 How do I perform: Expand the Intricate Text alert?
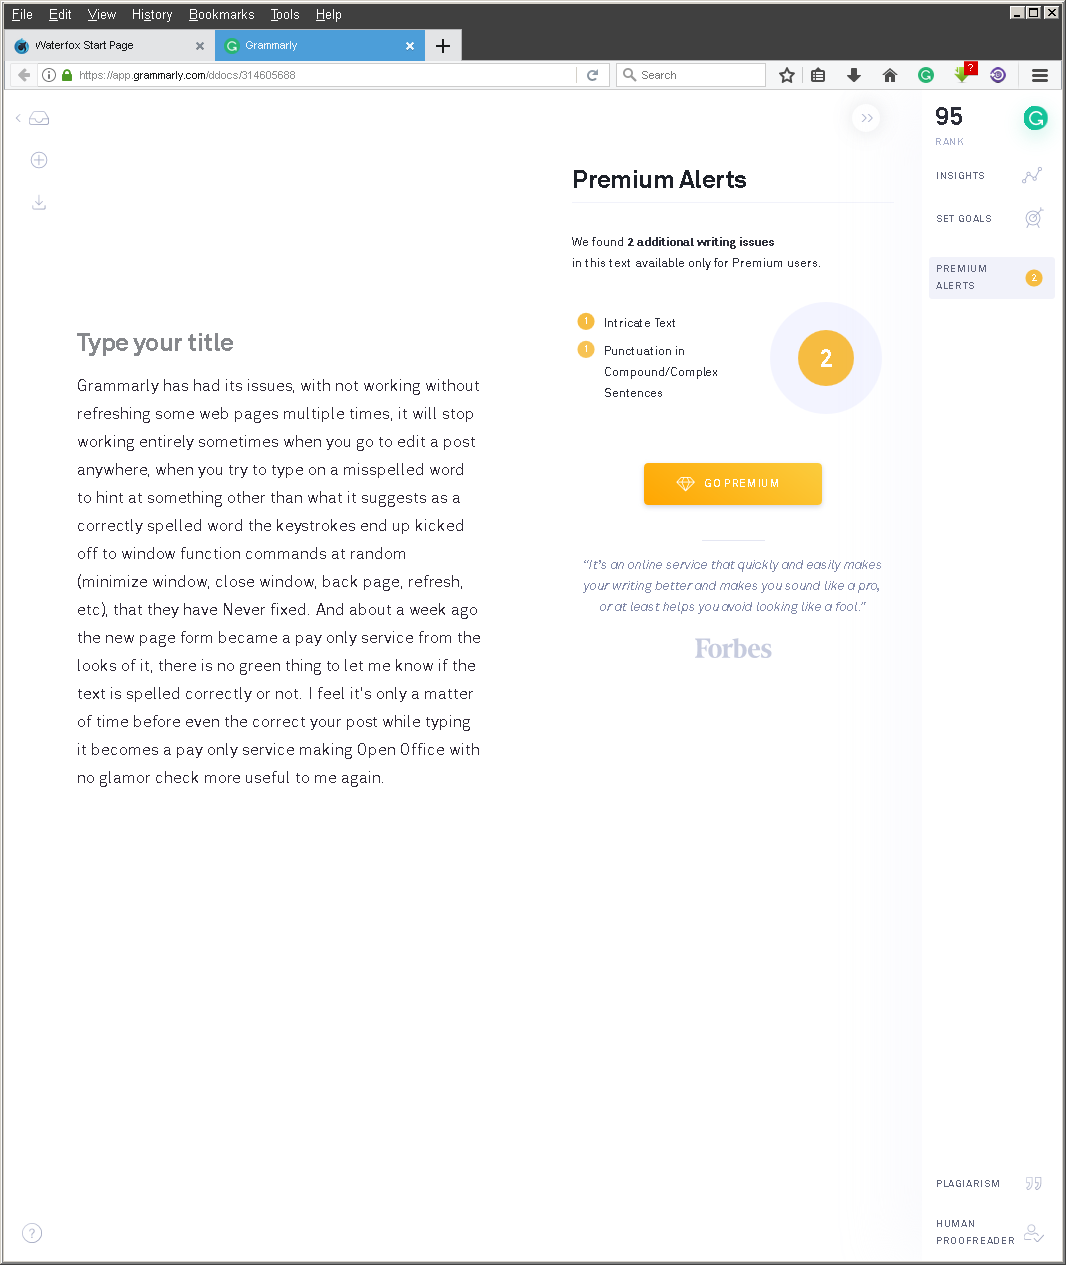coord(640,323)
